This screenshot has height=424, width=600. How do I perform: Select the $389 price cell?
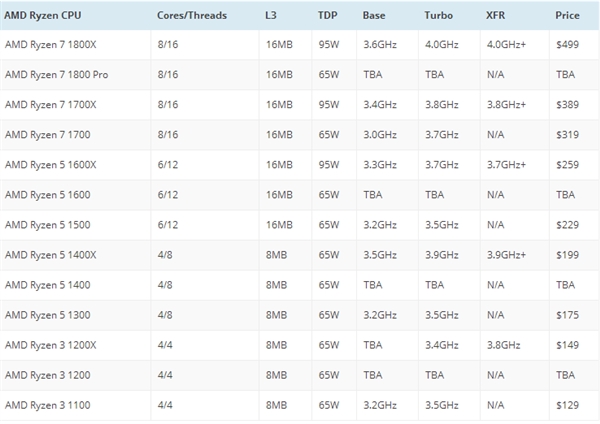point(566,105)
